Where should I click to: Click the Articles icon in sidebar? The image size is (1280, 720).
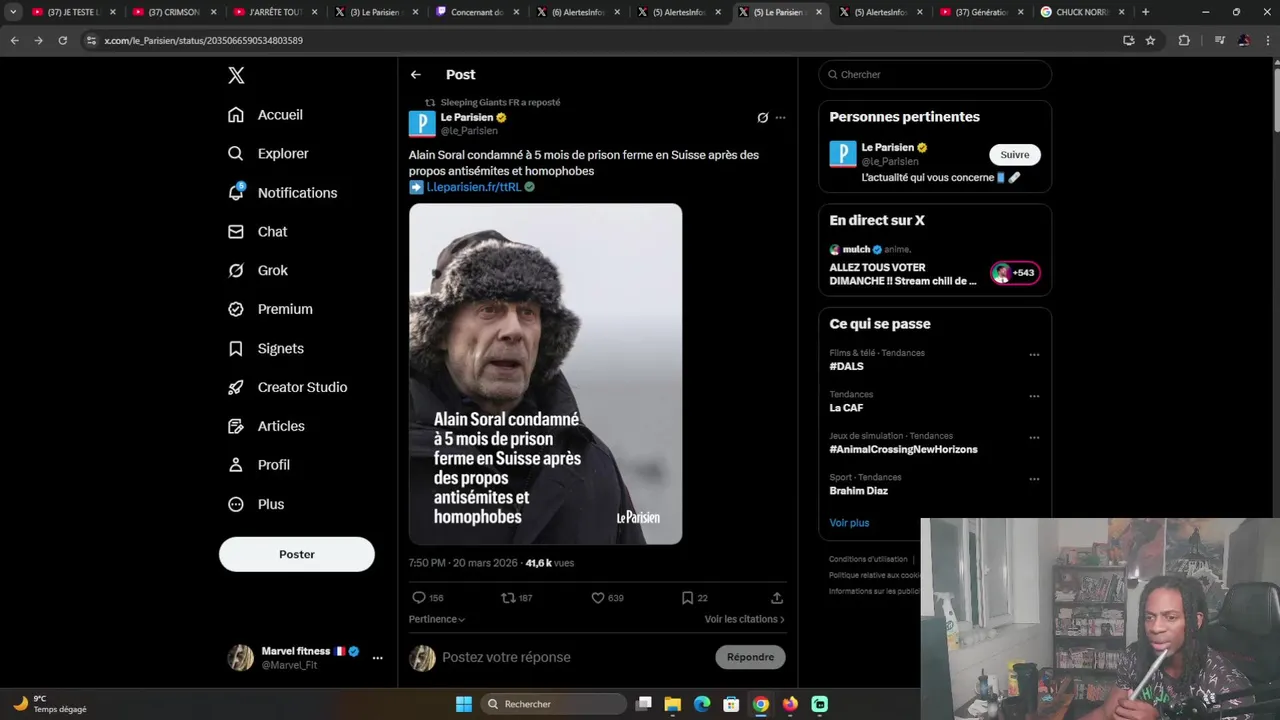236,426
